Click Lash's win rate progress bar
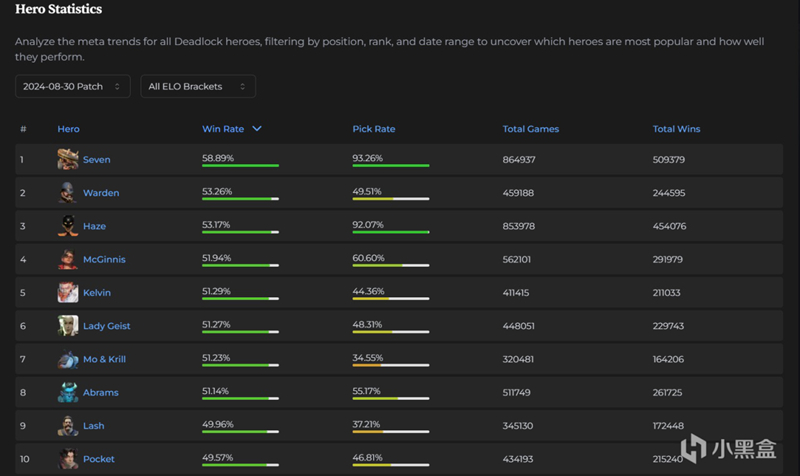The width and height of the screenshot is (800, 476). pos(240,432)
